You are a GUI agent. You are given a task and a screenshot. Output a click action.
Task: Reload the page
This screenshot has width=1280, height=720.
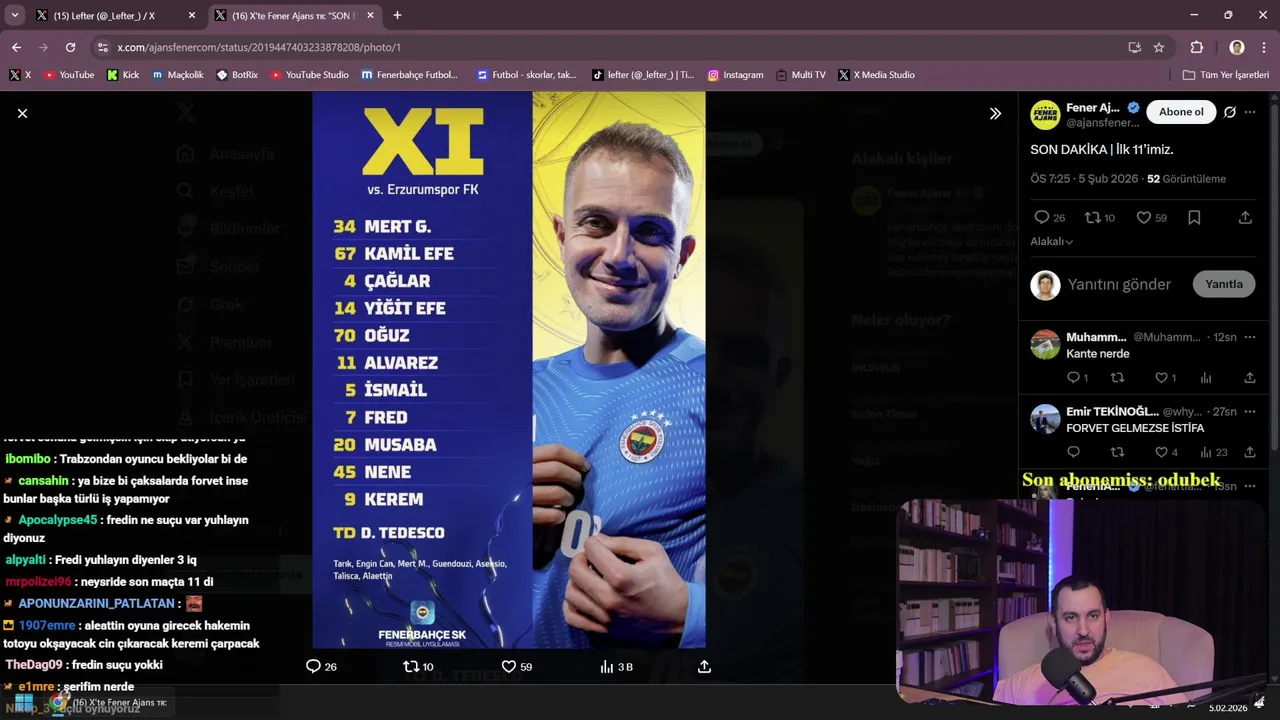point(70,47)
